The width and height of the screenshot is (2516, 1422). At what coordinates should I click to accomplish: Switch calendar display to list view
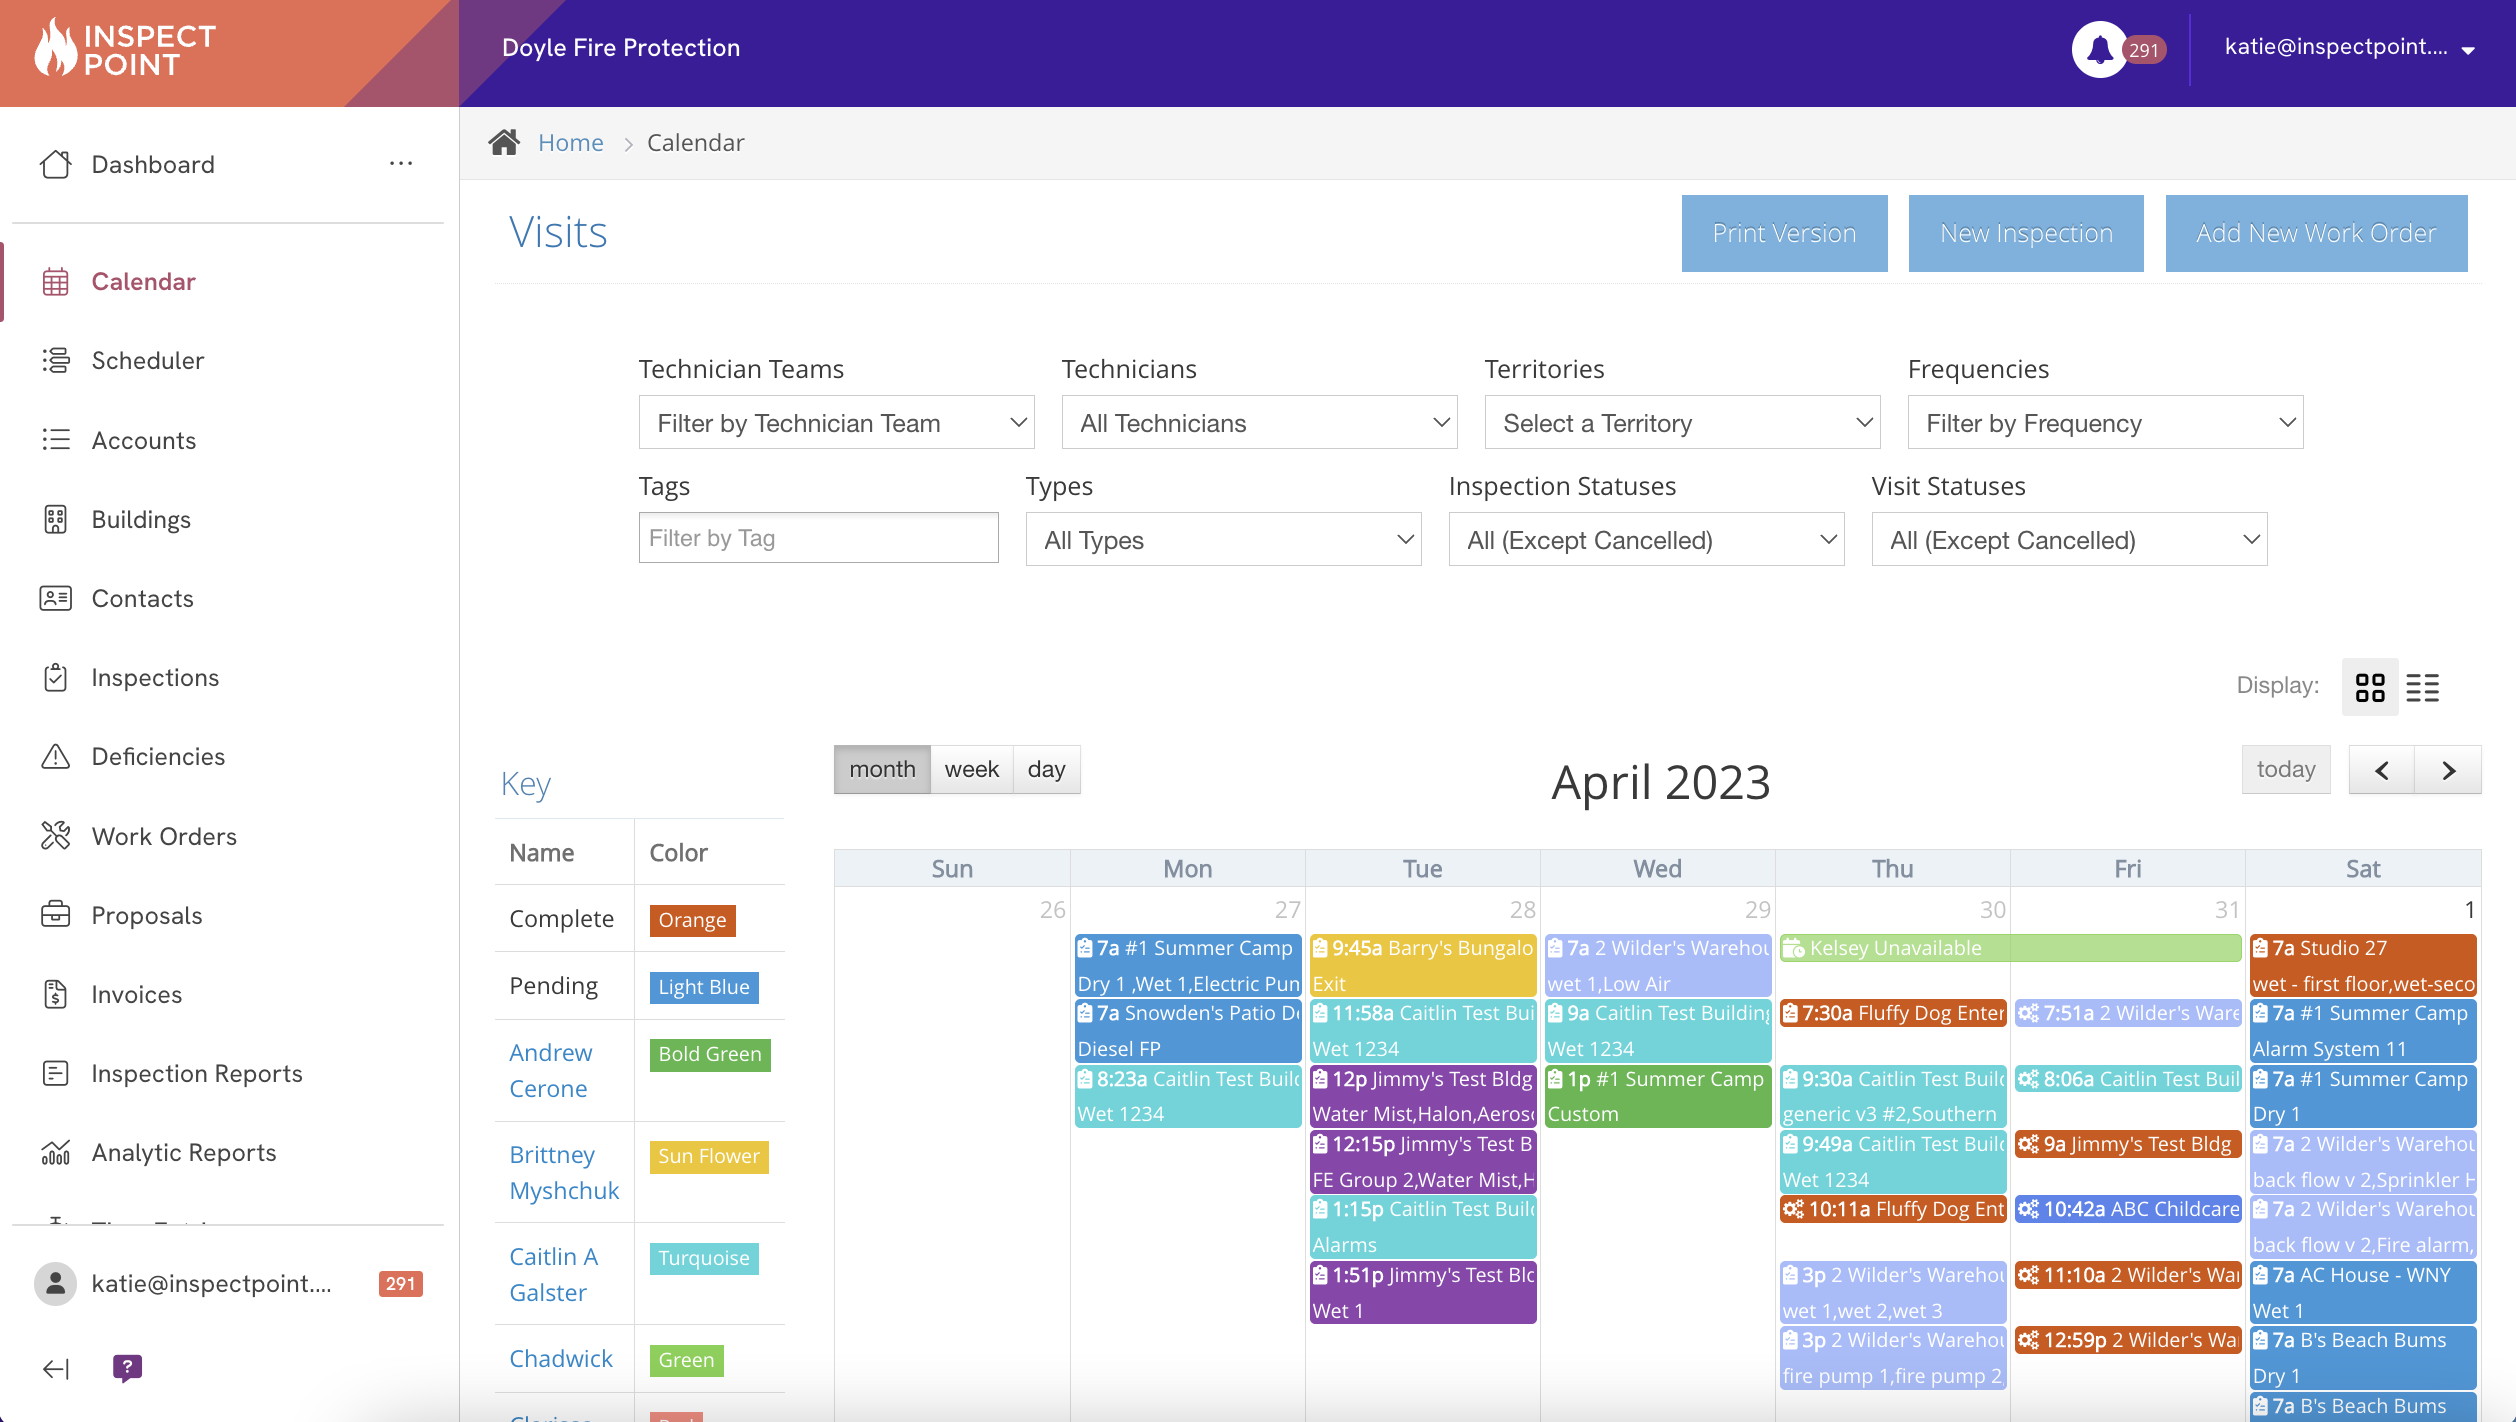pos(2423,687)
